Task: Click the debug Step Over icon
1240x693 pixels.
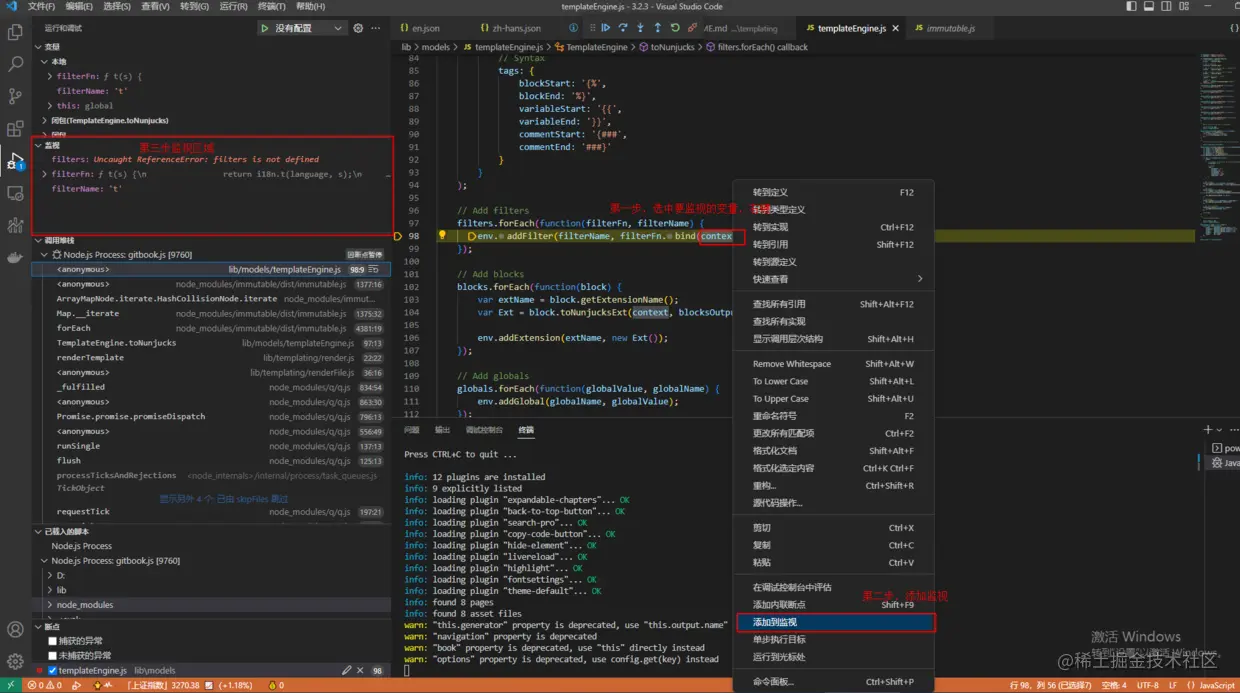Action: 623,28
